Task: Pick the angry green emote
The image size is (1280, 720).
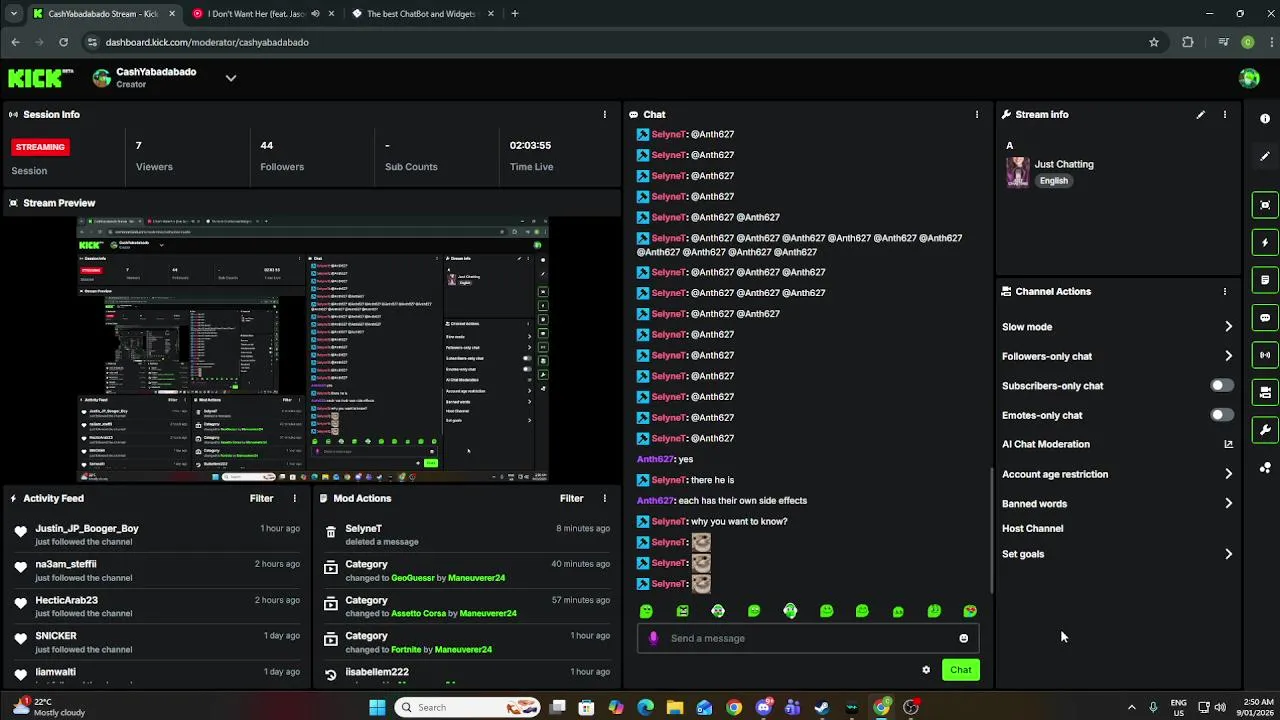Action: coord(682,611)
